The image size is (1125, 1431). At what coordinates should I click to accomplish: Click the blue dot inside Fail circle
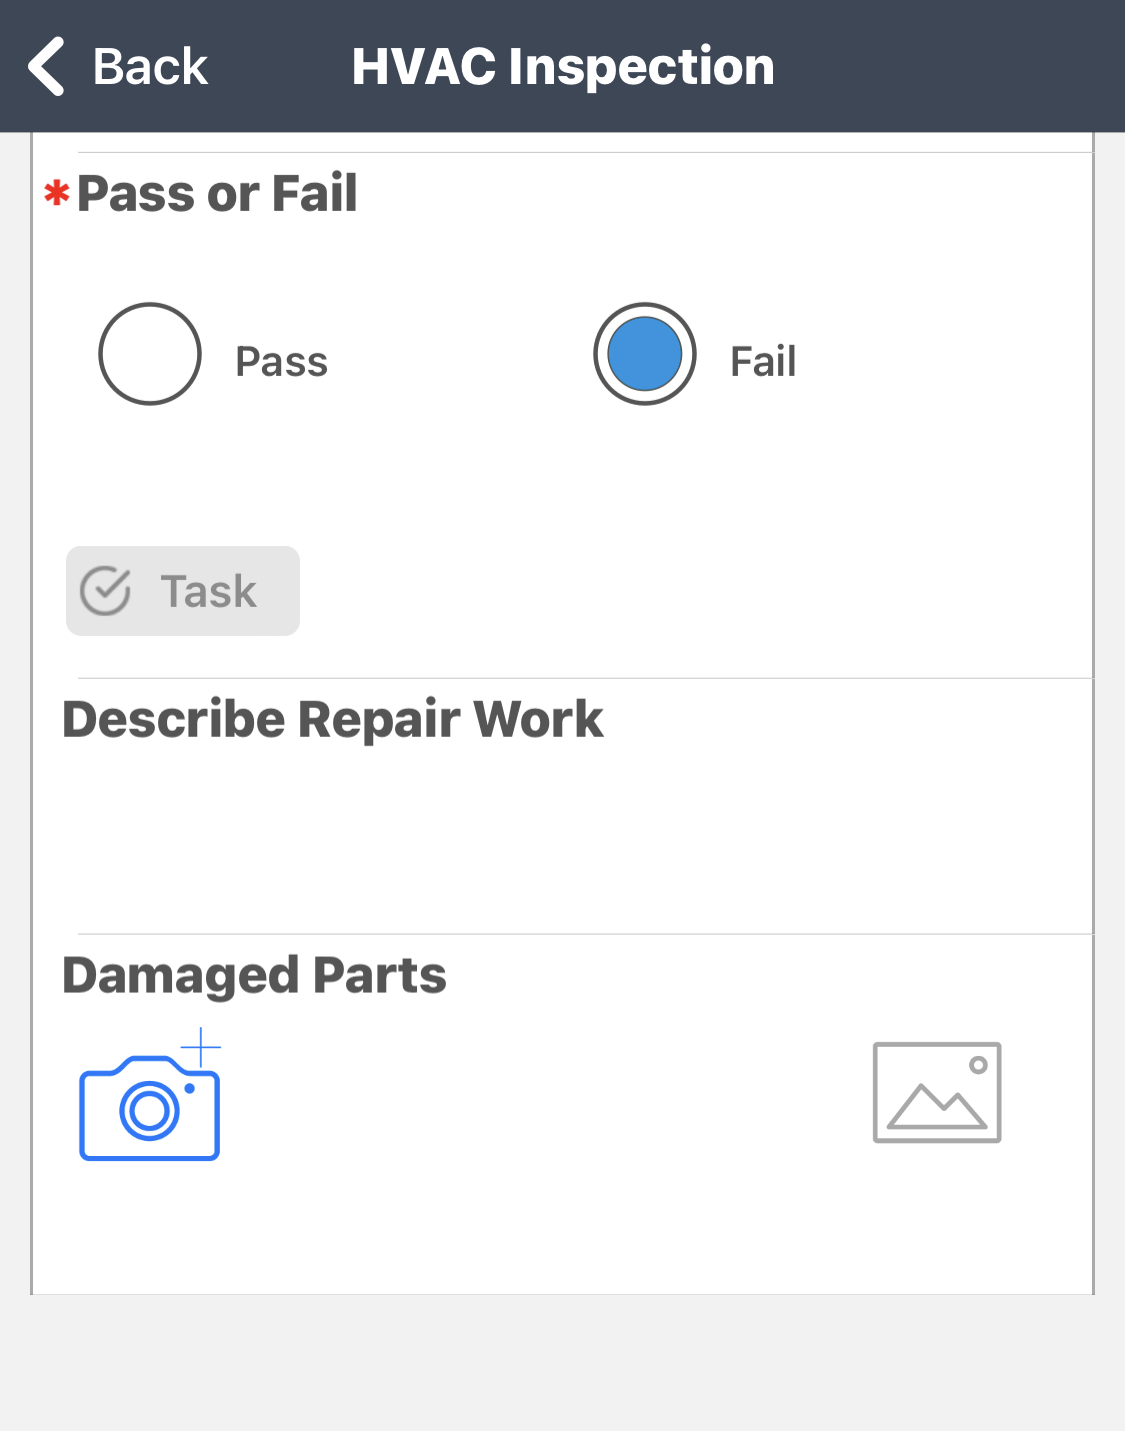[x=645, y=354]
